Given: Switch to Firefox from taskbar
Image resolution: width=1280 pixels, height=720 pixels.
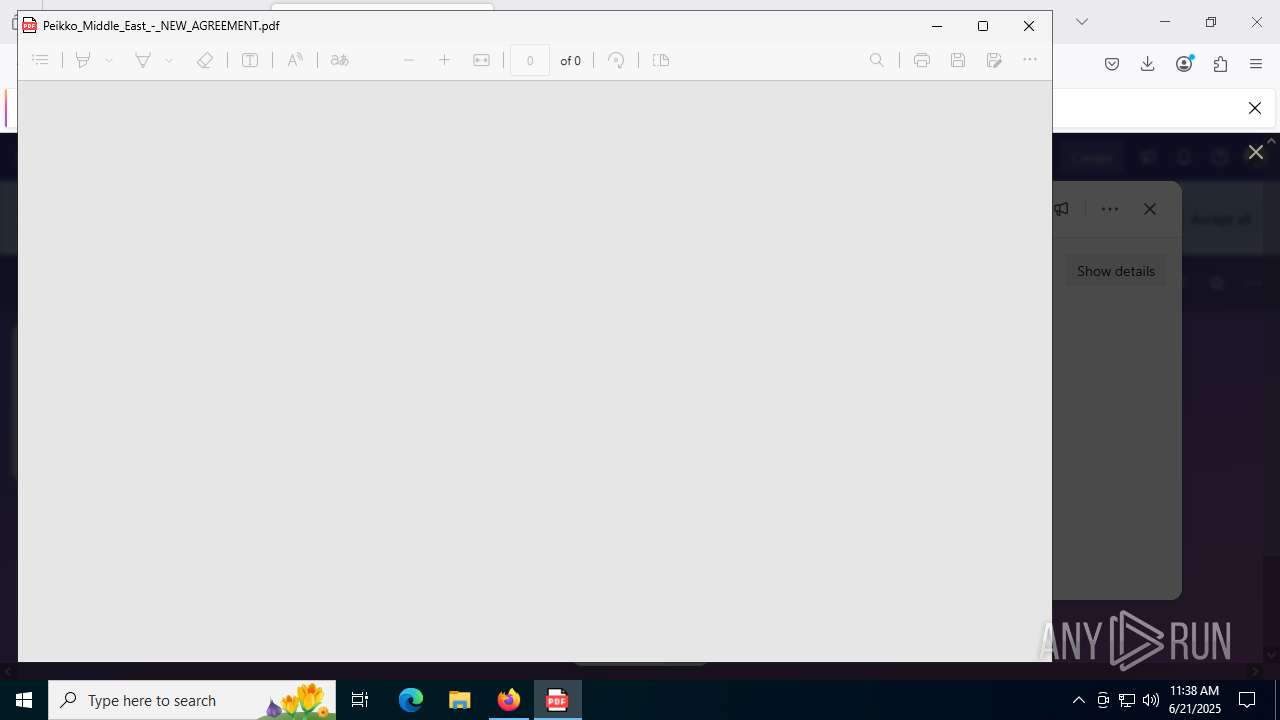Looking at the screenshot, I should tap(509, 700).
